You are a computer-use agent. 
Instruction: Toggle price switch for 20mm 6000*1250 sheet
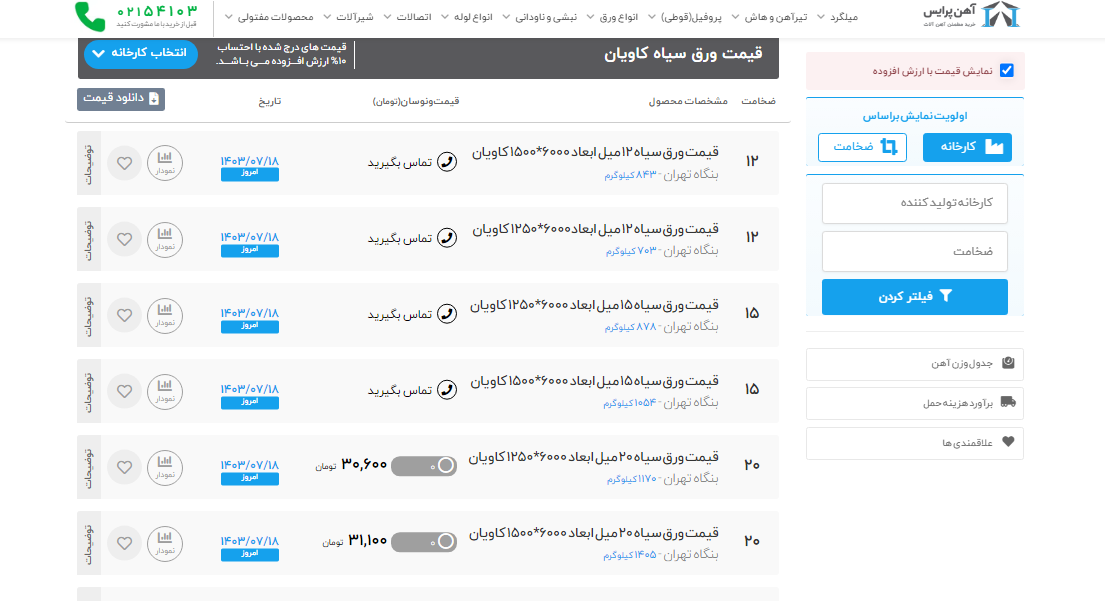(x=424, y=466)
